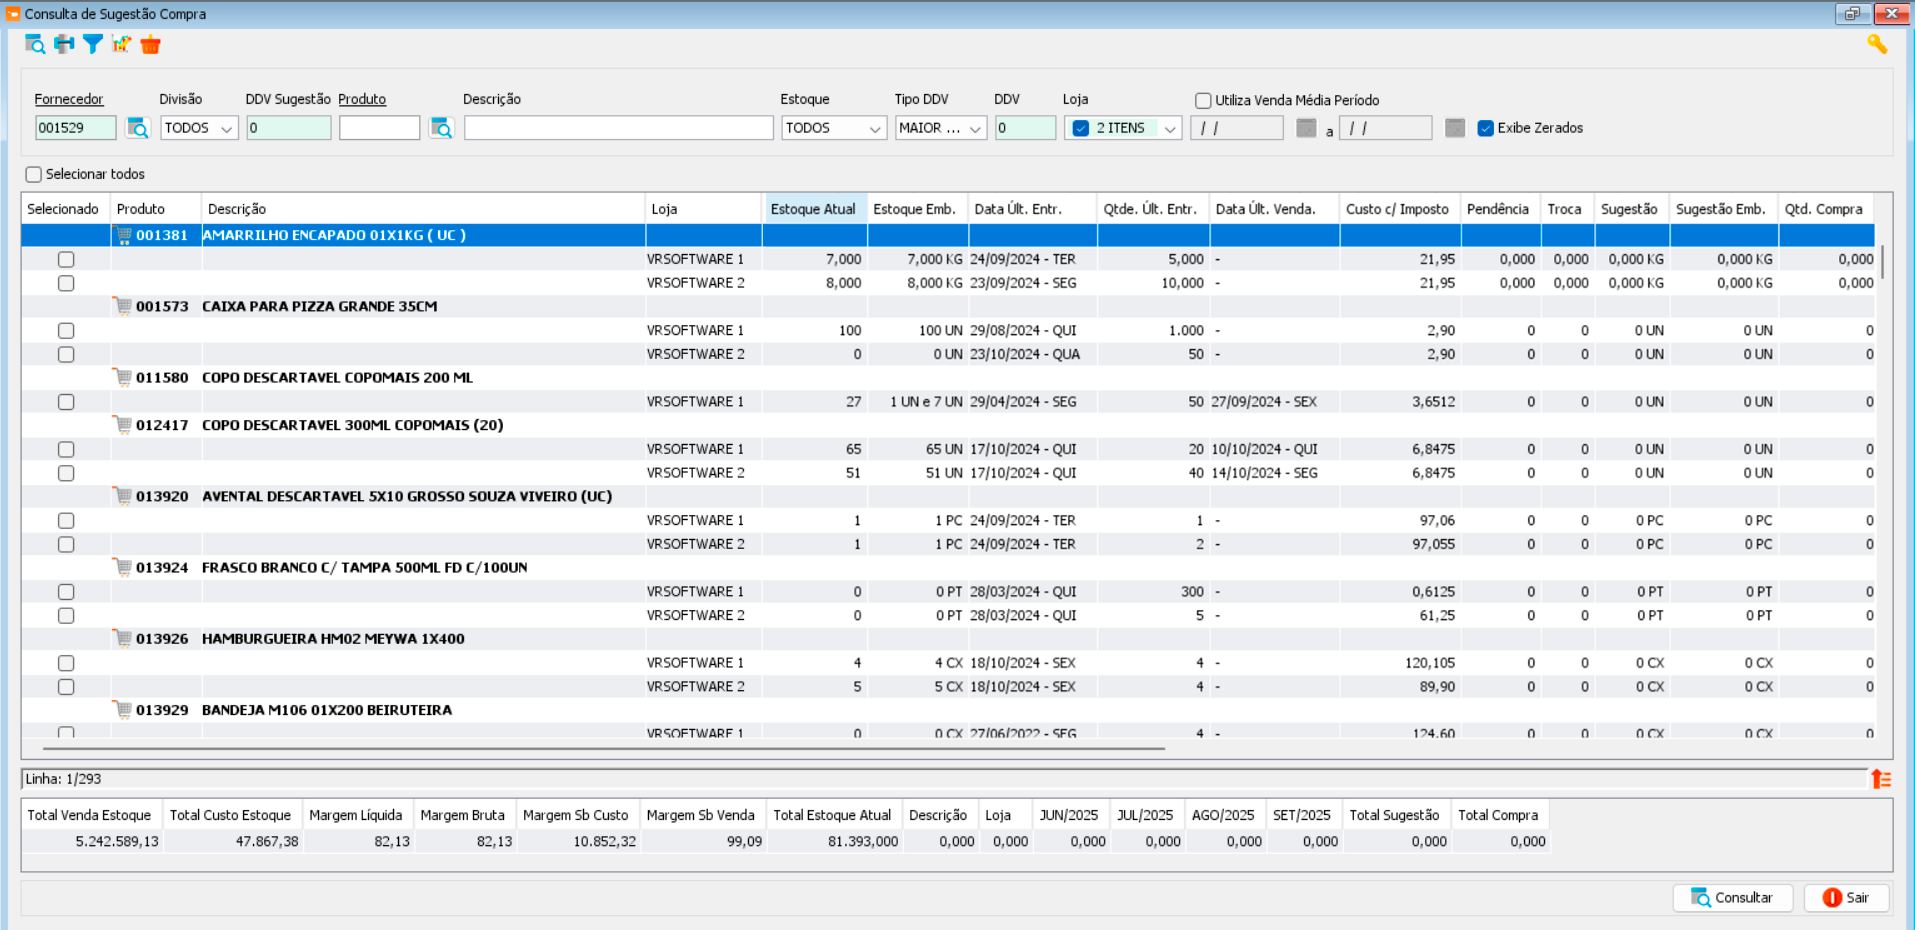Click the orange shopping basket icon
The height and width of the screenshot is (930, 1915).
151,44
